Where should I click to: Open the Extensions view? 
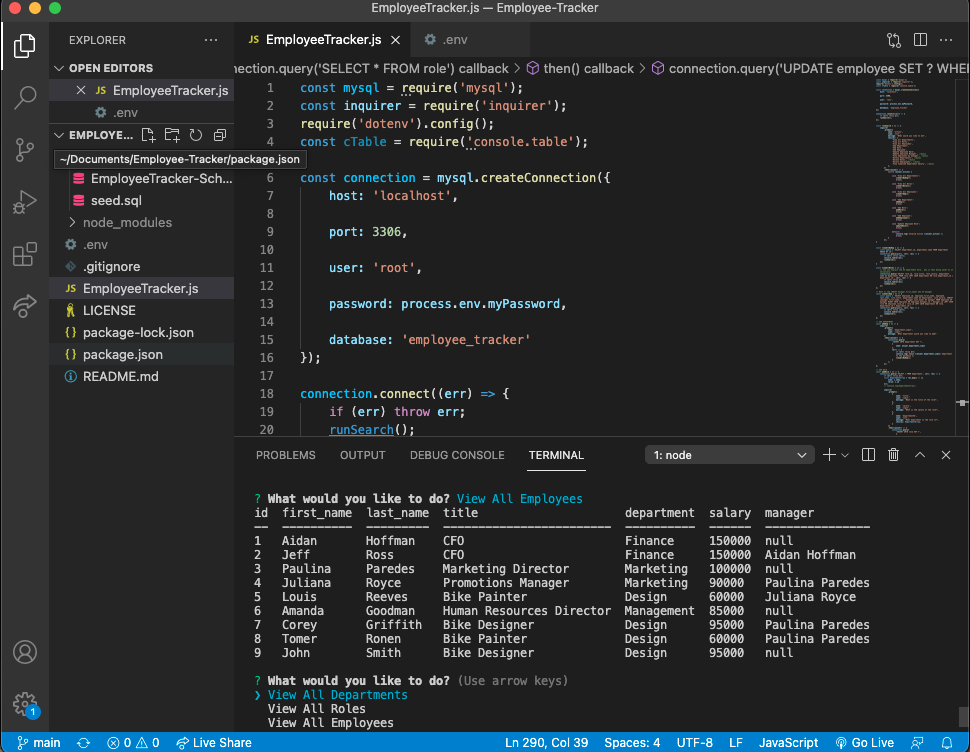tap(24, 254)
